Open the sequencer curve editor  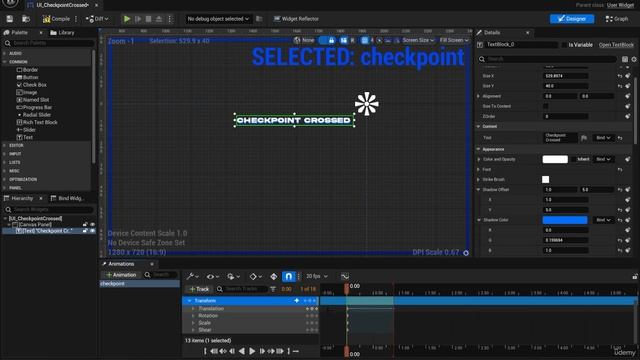[x=345, y=276]
